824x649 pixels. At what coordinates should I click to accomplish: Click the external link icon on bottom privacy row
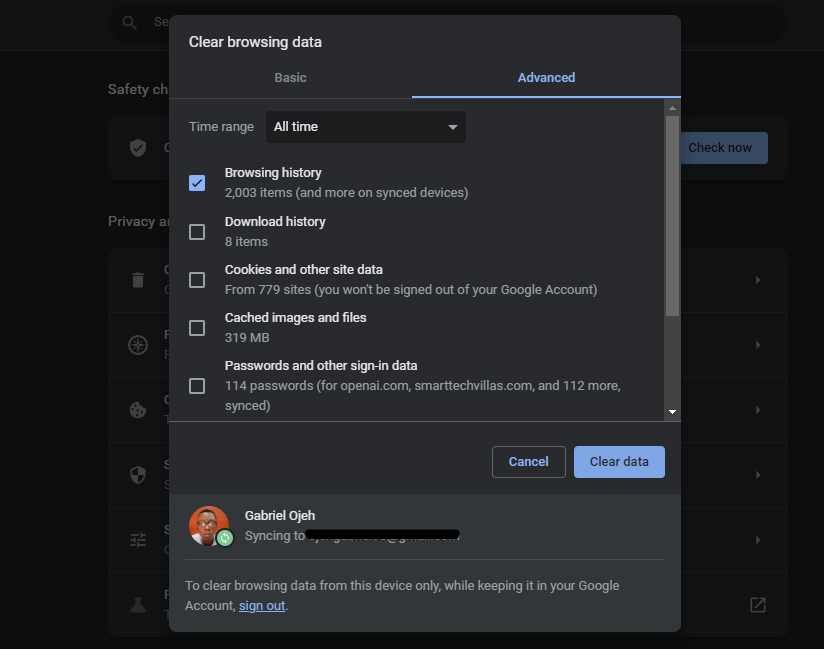coord(757,604)
